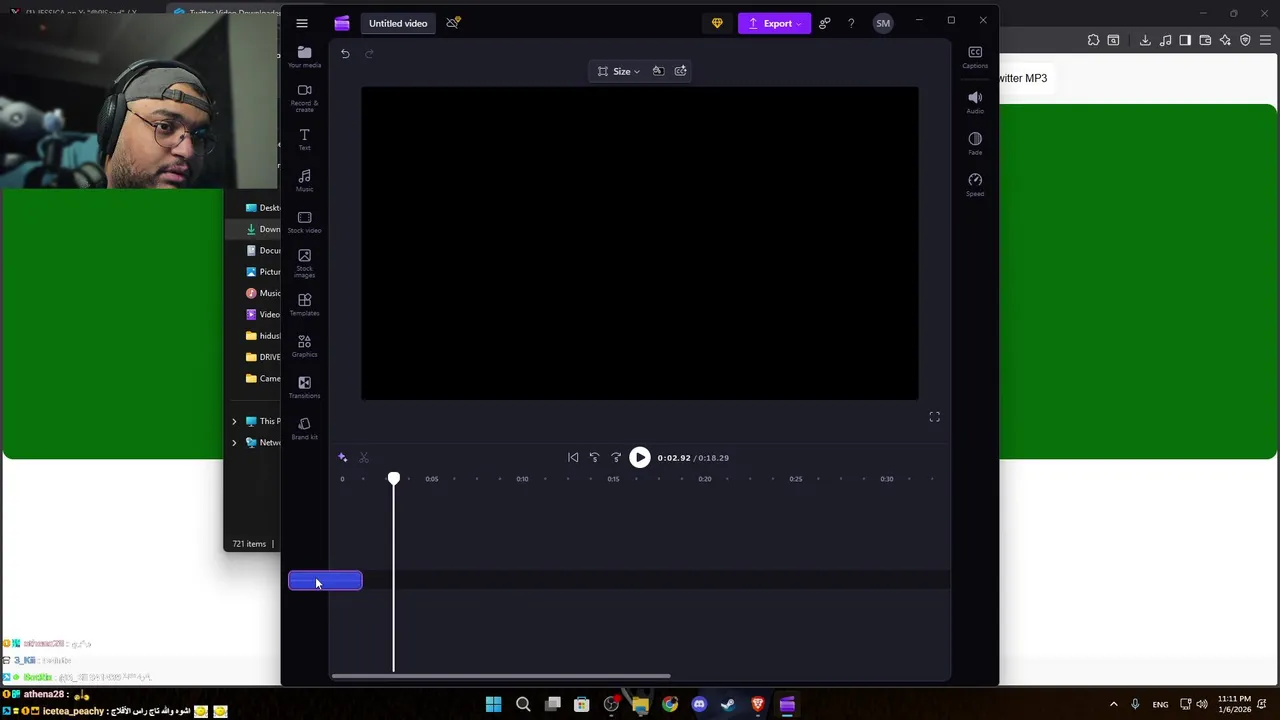Expand Network in File Explorer

click(234, 442)
